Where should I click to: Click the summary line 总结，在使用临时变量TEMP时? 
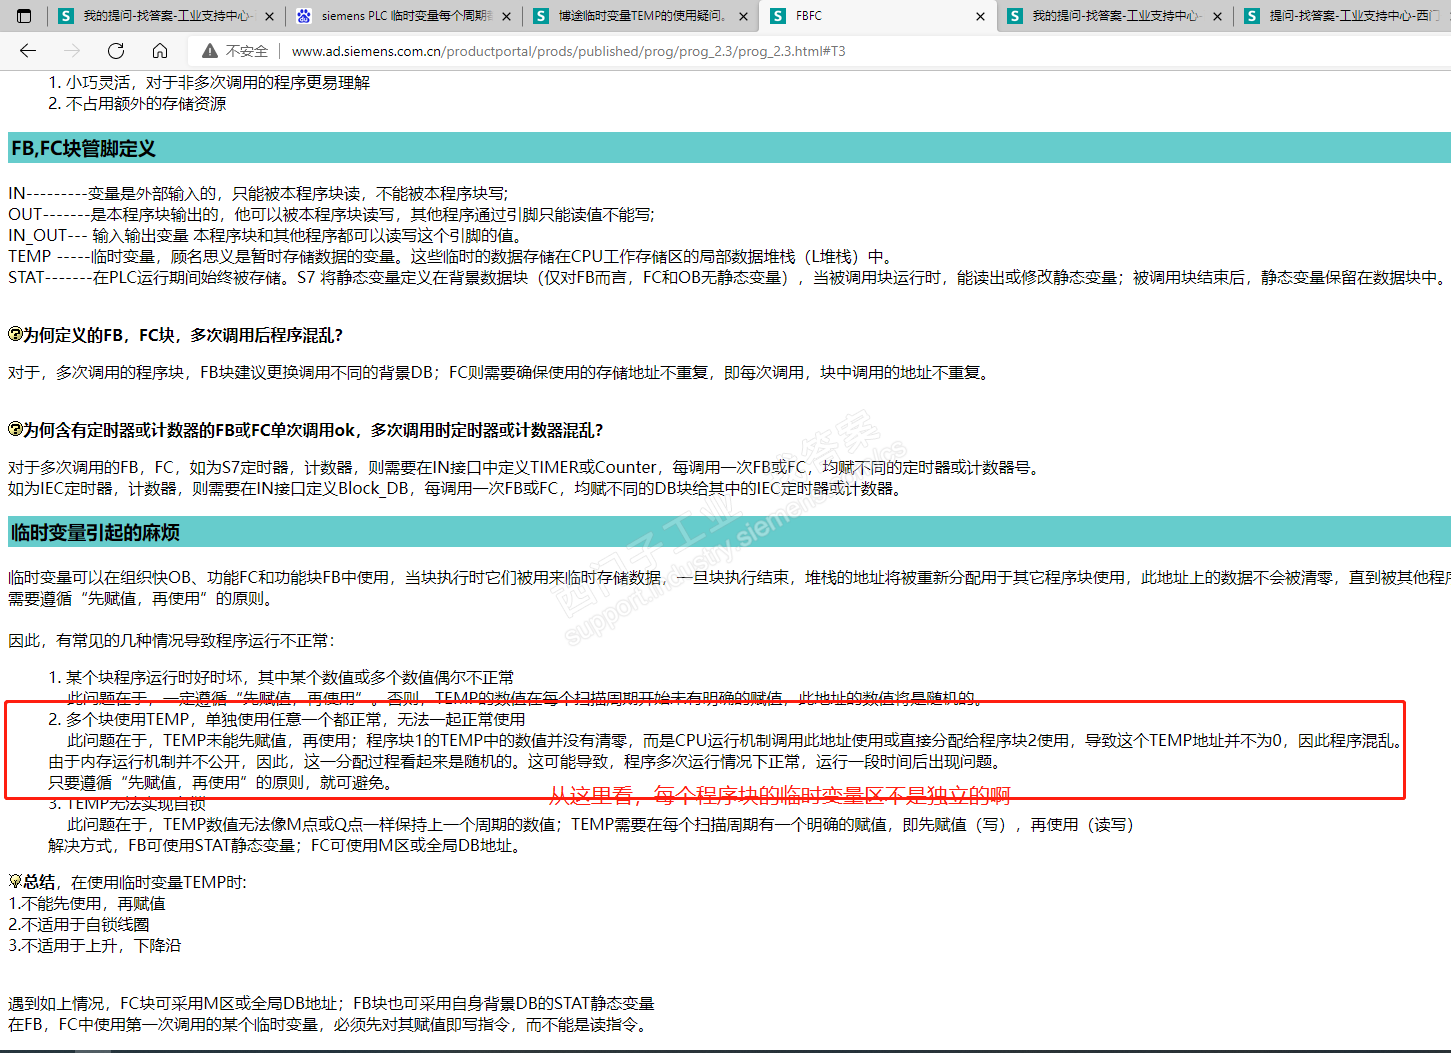point(128,882)
